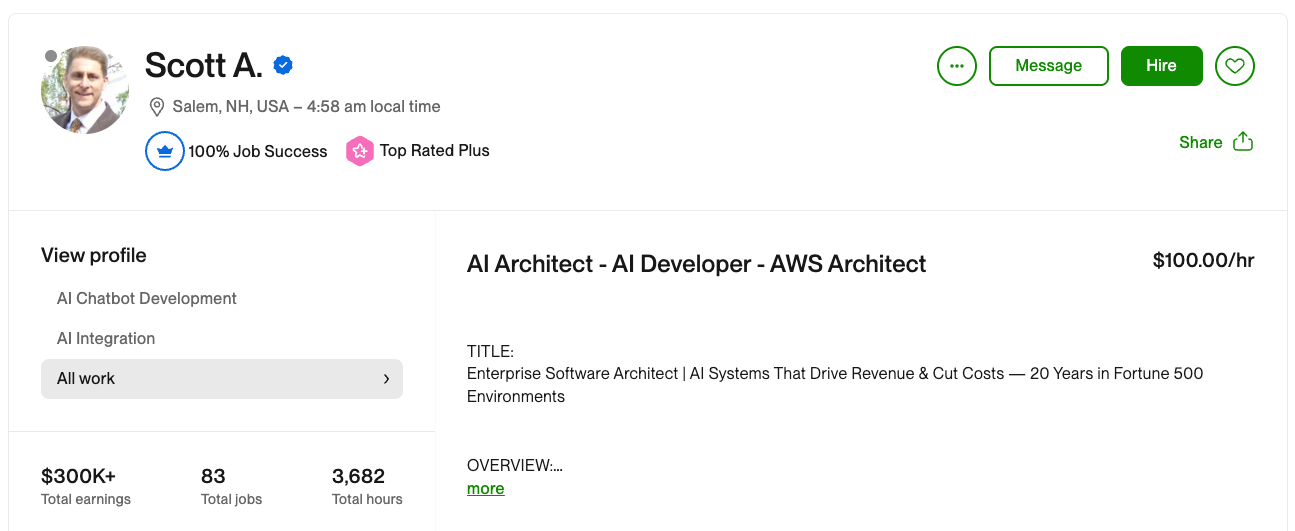This screenshot has width=1295, height=531.
Task: Select the All work profile view
Action: point(86,379)
